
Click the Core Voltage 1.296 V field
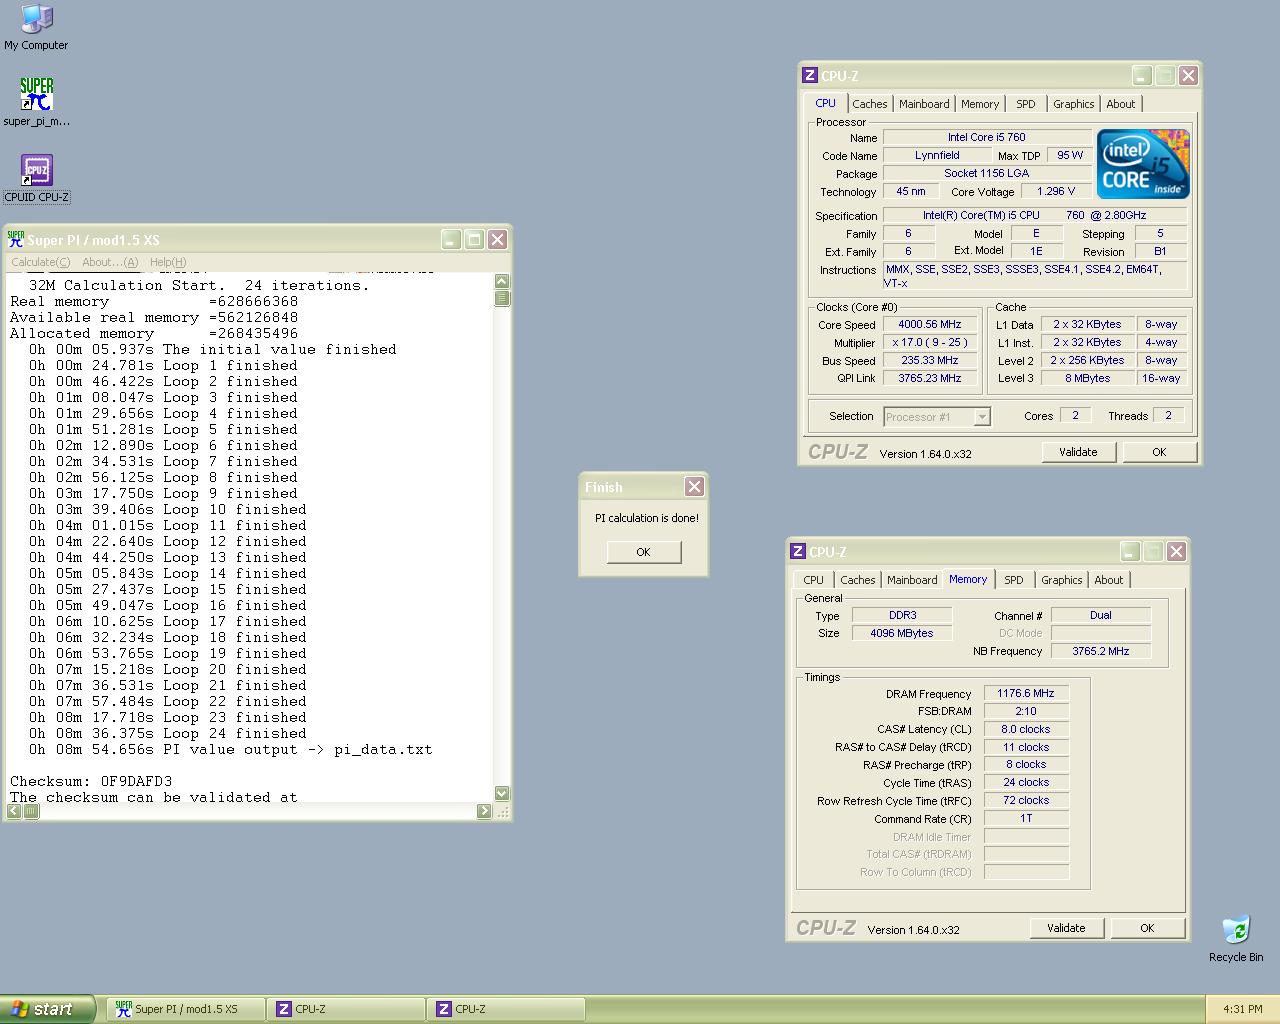point(1056,191)
